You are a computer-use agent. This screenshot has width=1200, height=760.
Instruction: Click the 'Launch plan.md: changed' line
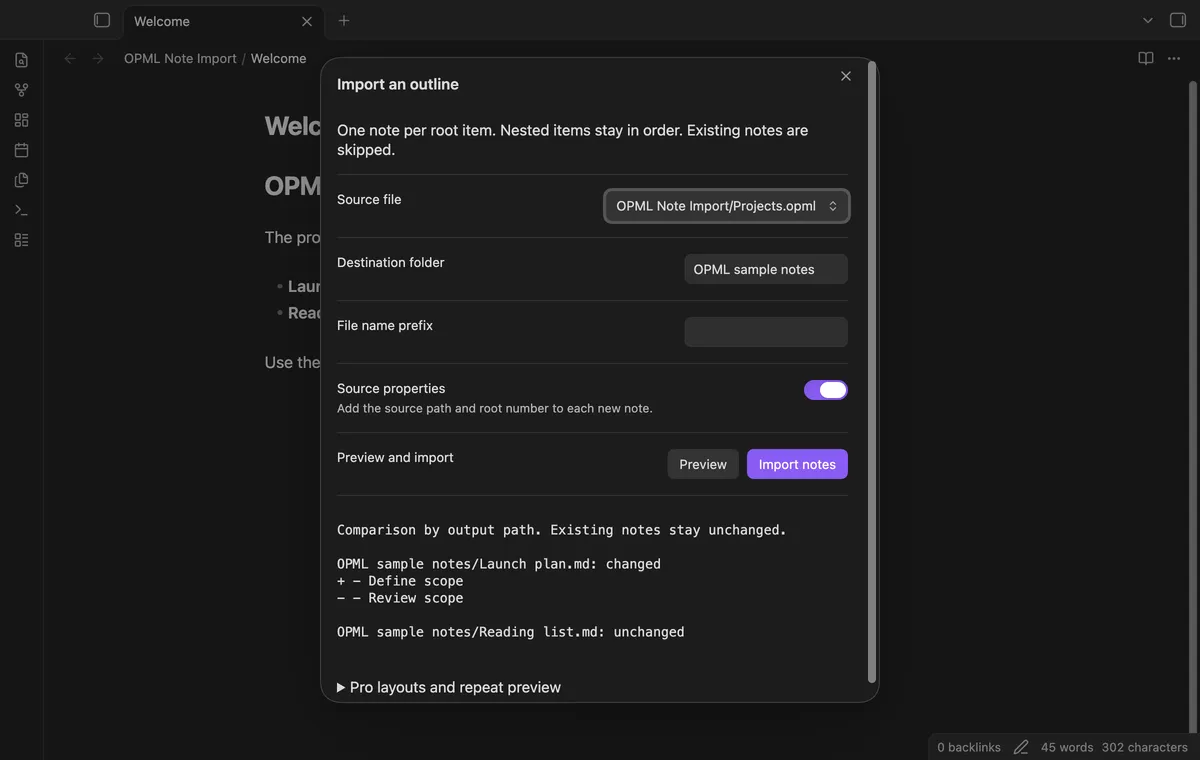(499, 564)
